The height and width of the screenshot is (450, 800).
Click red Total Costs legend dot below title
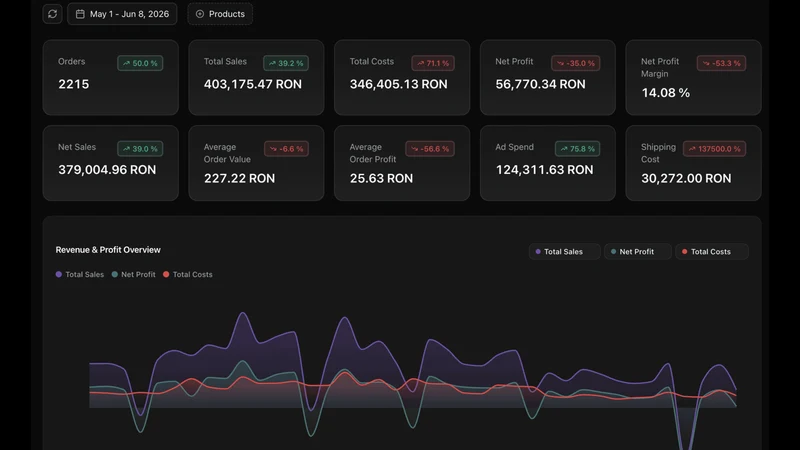click(x=166, y=274)
